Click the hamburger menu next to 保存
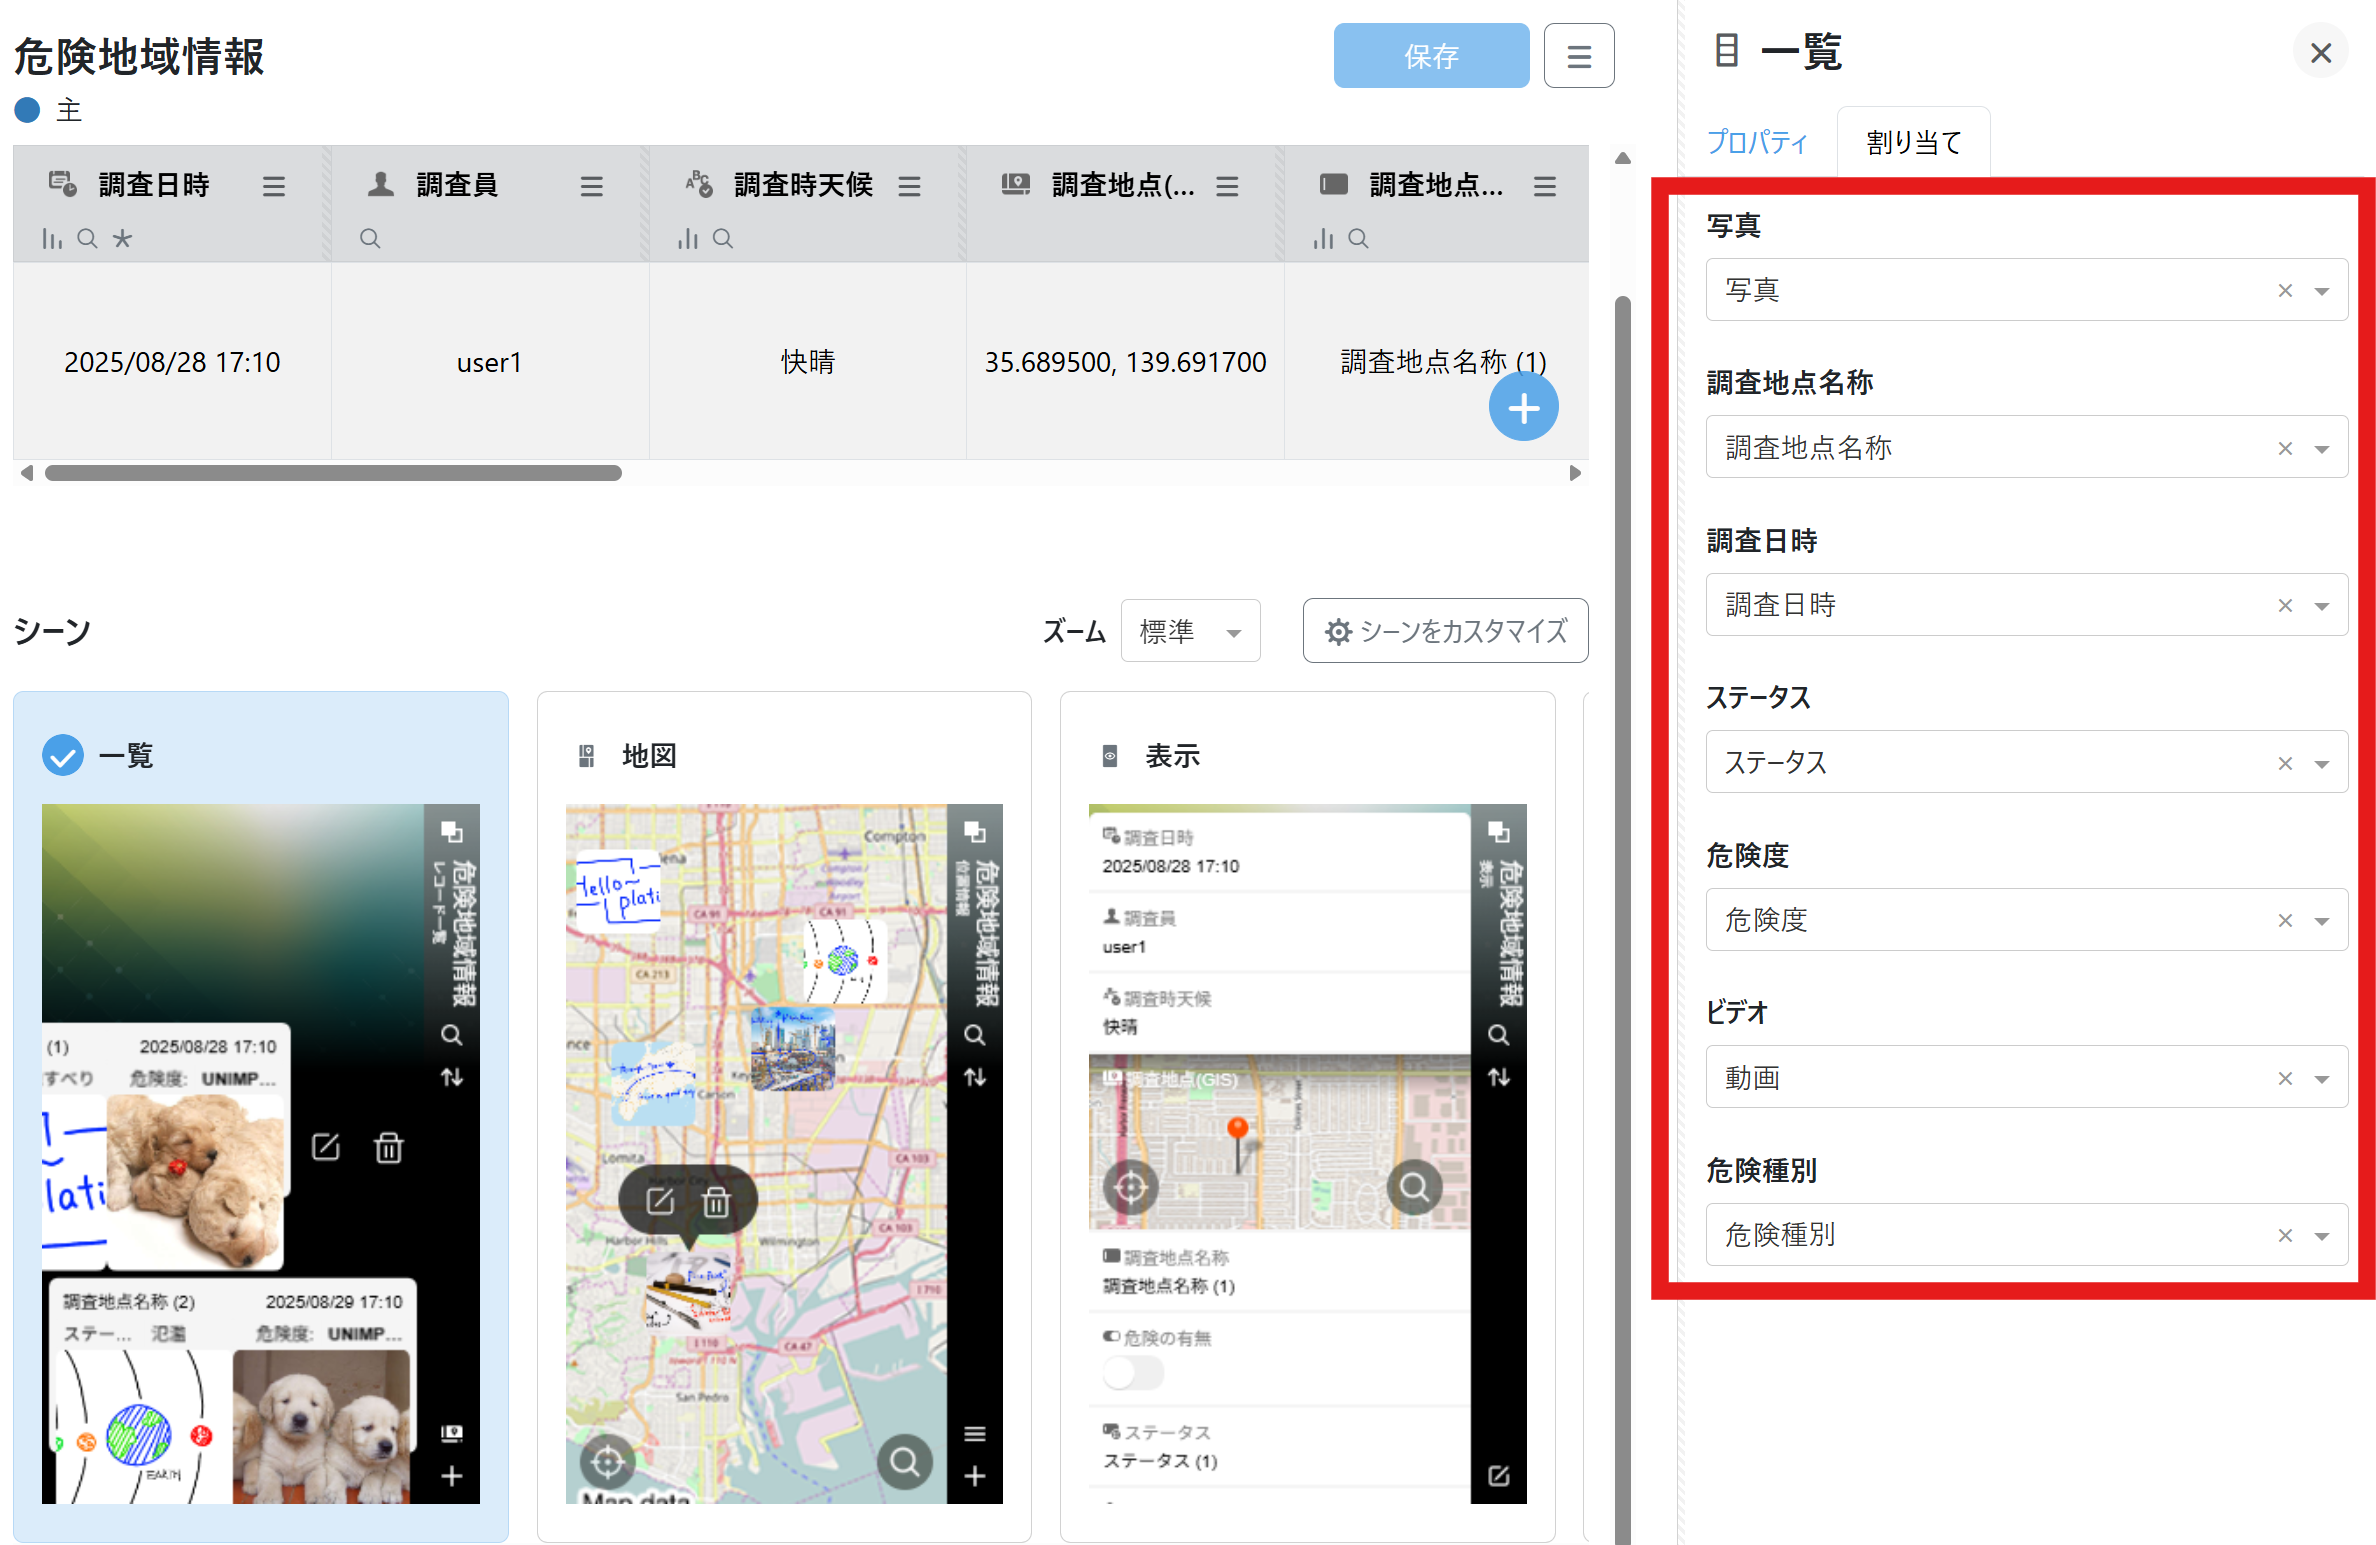This screenshot has height=1545, width=2376. point(1578,56)
